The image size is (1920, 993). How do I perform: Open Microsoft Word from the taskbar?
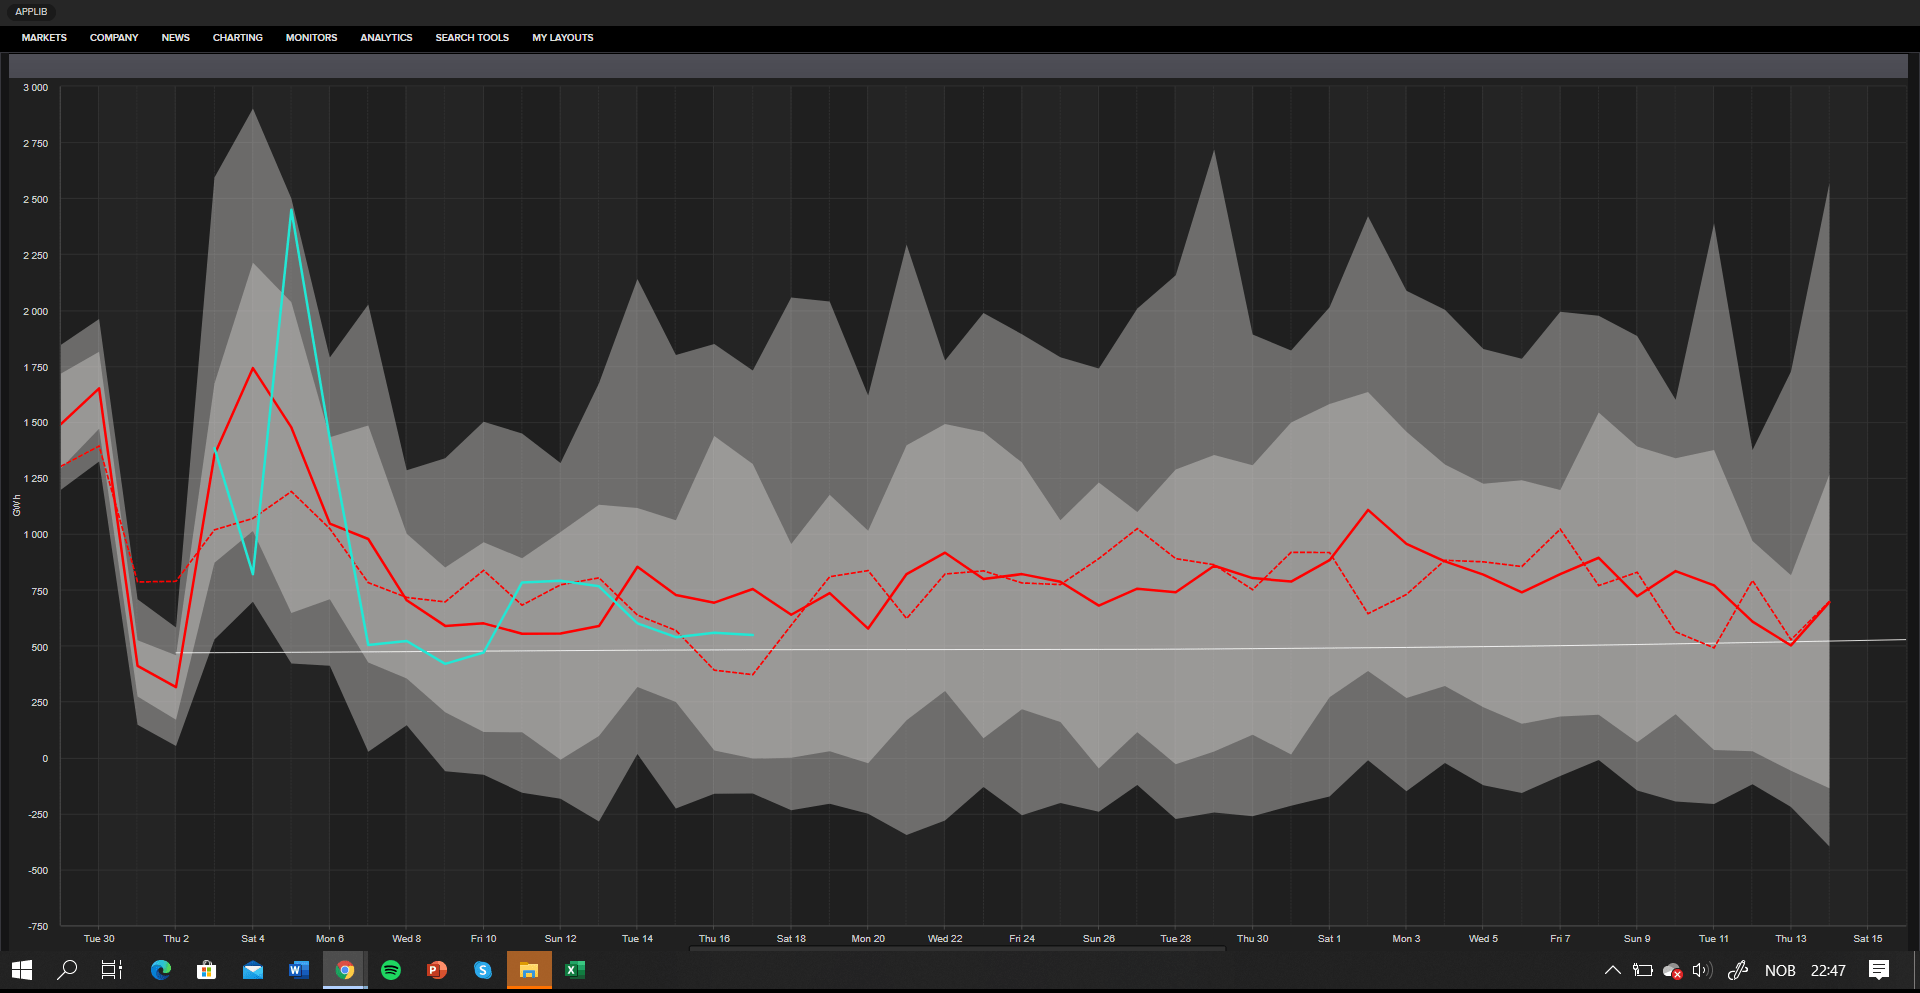[299, 970]
